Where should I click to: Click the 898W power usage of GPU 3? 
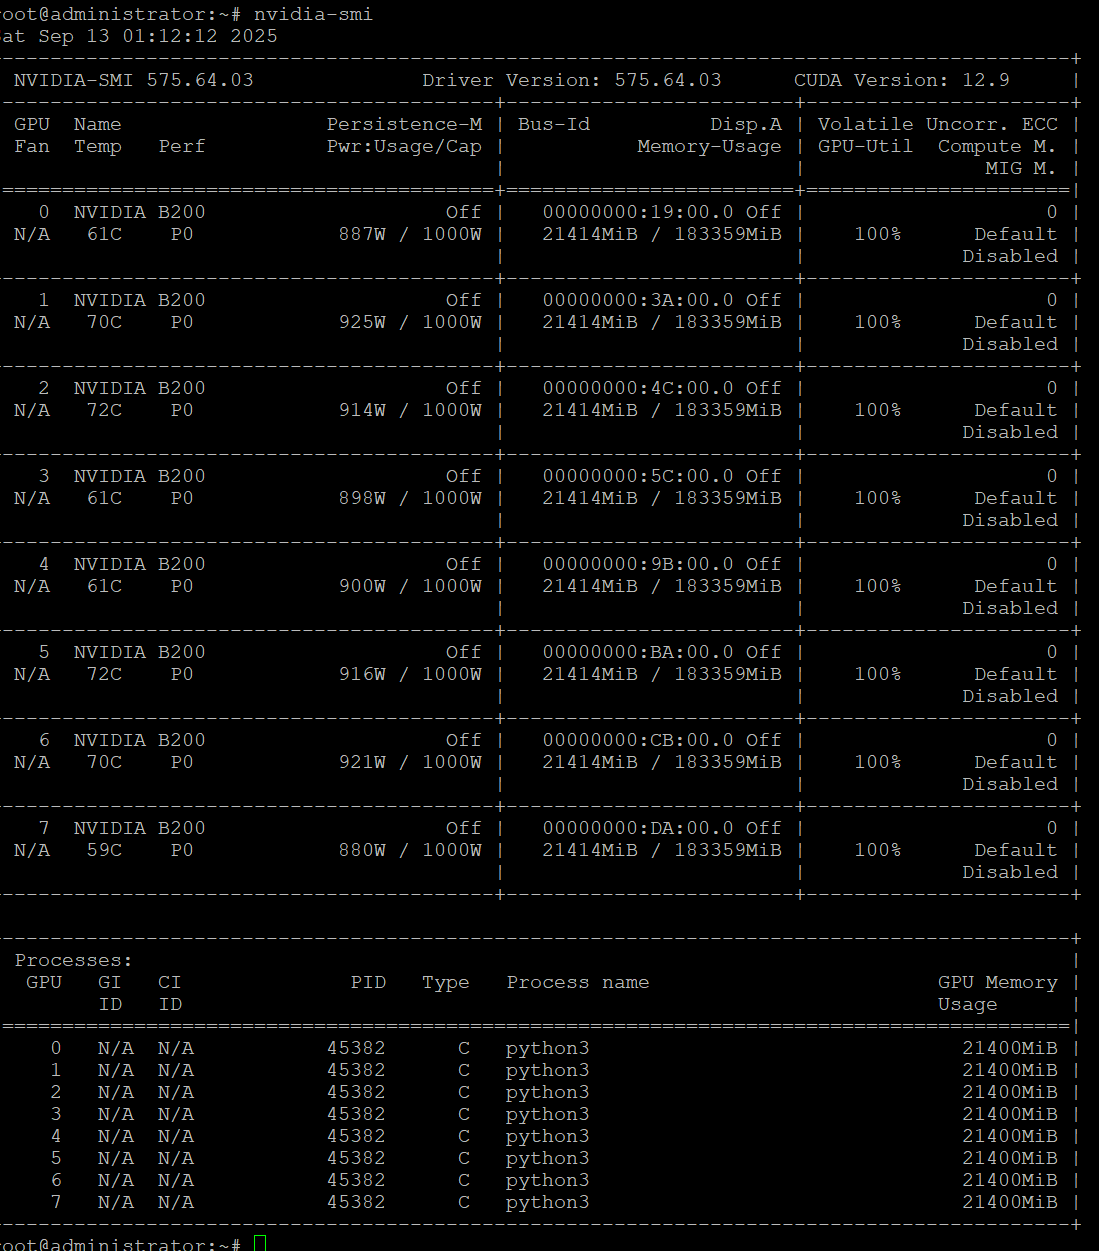coord(362,498)
